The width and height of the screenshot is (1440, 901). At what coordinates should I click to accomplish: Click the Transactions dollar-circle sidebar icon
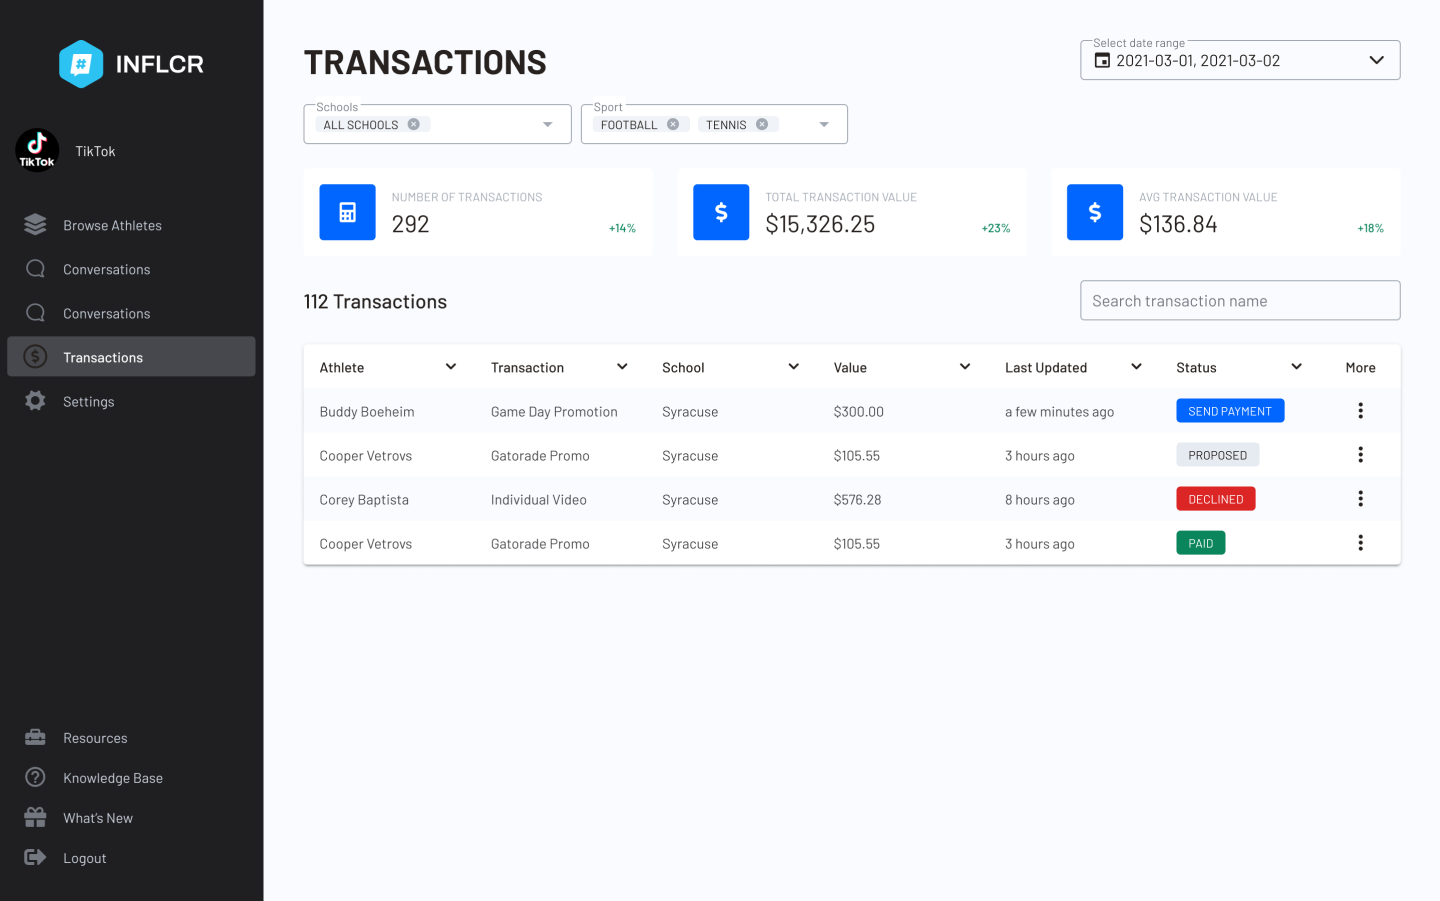[x=35, y=357]
